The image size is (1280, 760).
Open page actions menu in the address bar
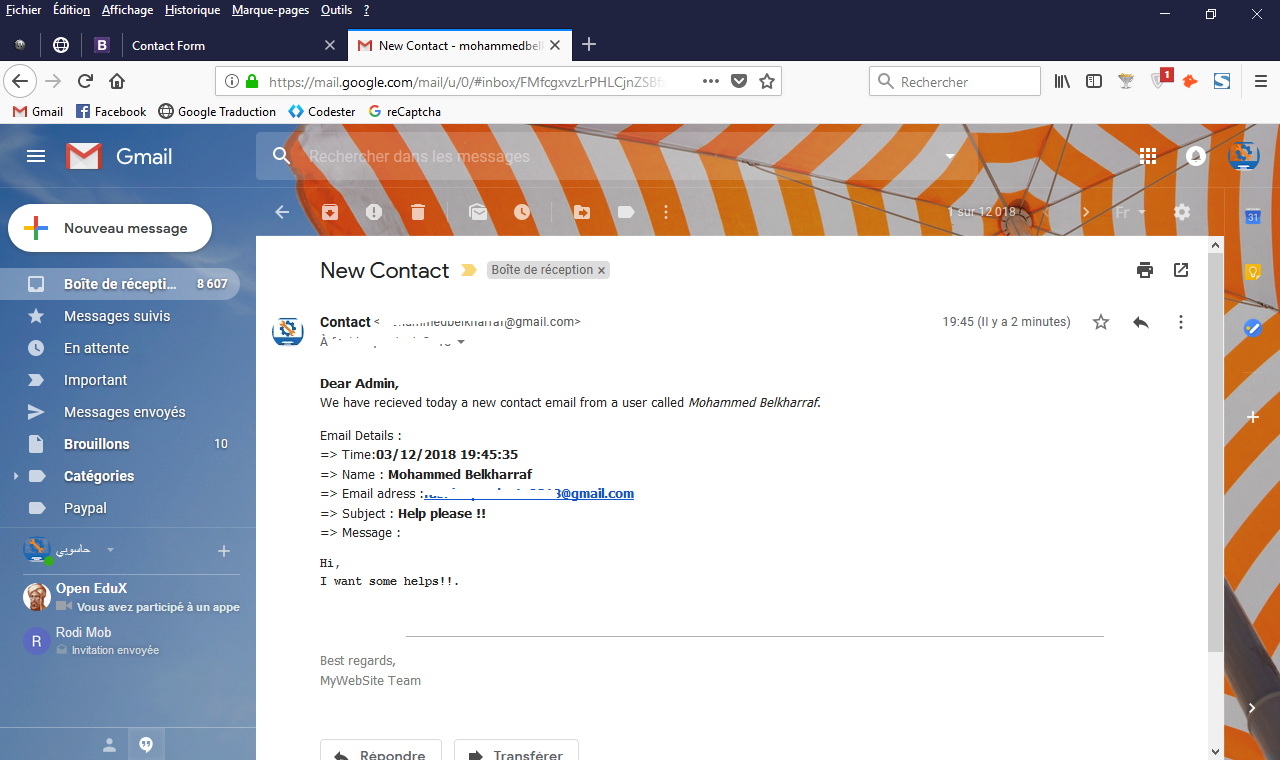point(711,82)
